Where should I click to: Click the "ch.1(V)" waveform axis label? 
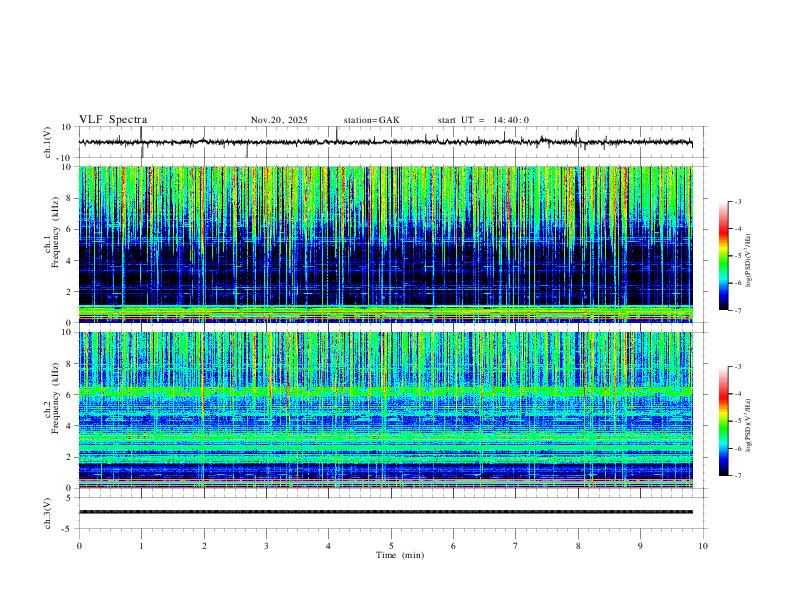point(48,142)
